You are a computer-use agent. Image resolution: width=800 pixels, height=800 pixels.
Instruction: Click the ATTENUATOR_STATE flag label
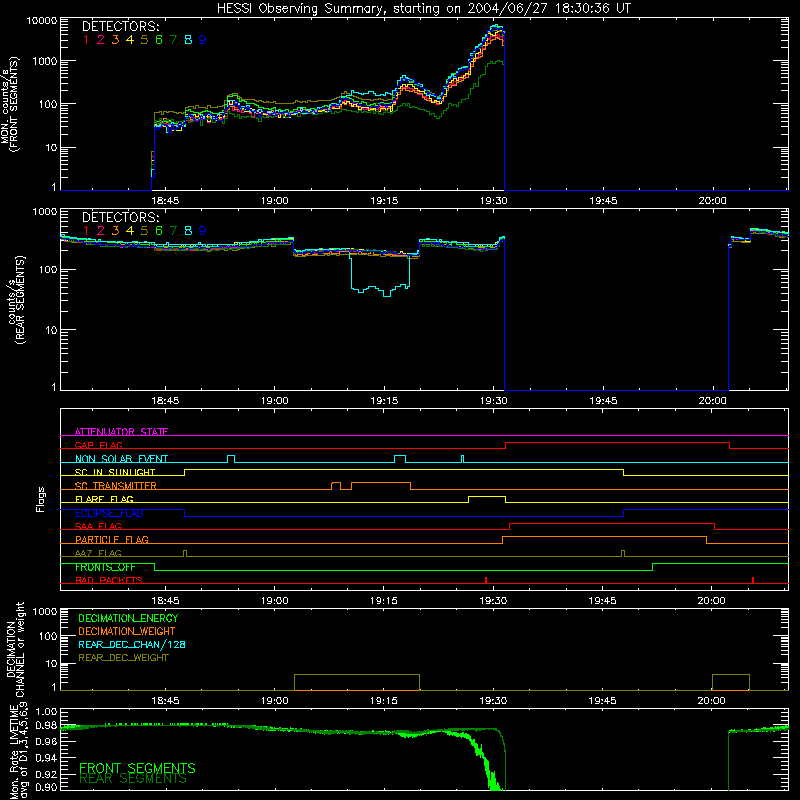pos(121,432)
